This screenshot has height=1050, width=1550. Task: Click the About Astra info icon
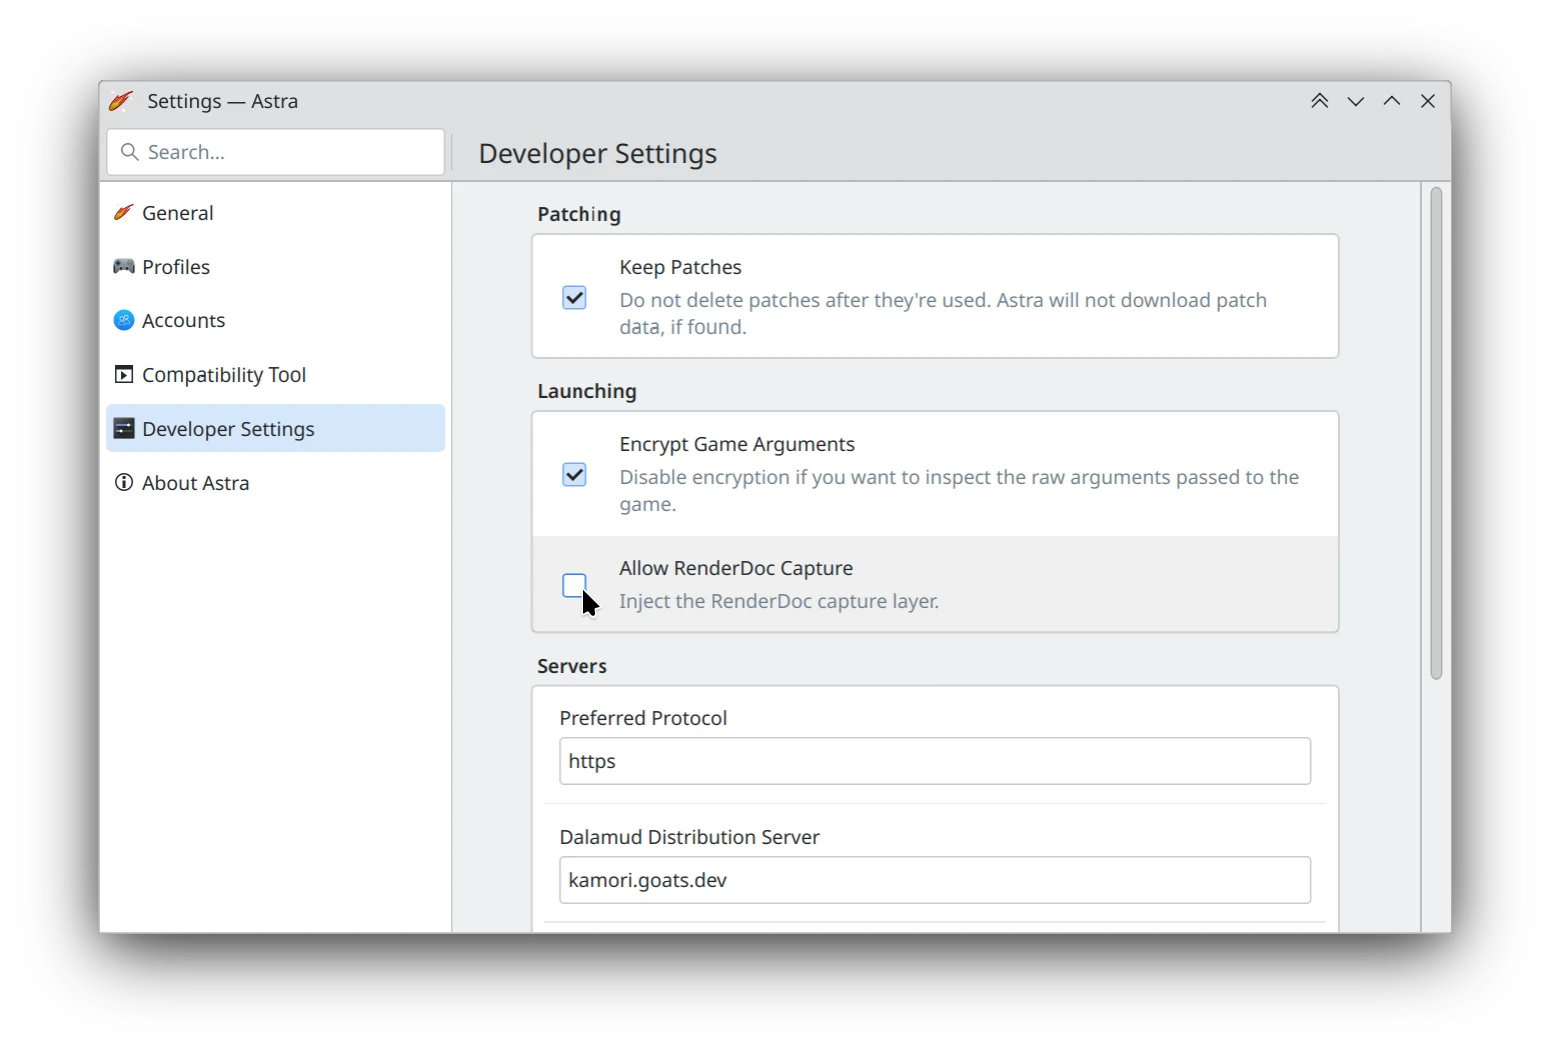click(x=124, y=482)
